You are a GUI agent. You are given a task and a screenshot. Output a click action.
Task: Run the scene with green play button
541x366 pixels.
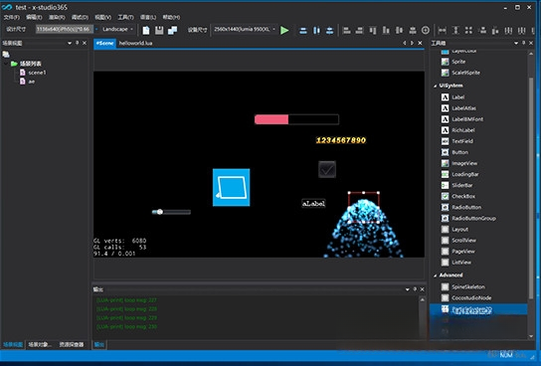point(285,30)
